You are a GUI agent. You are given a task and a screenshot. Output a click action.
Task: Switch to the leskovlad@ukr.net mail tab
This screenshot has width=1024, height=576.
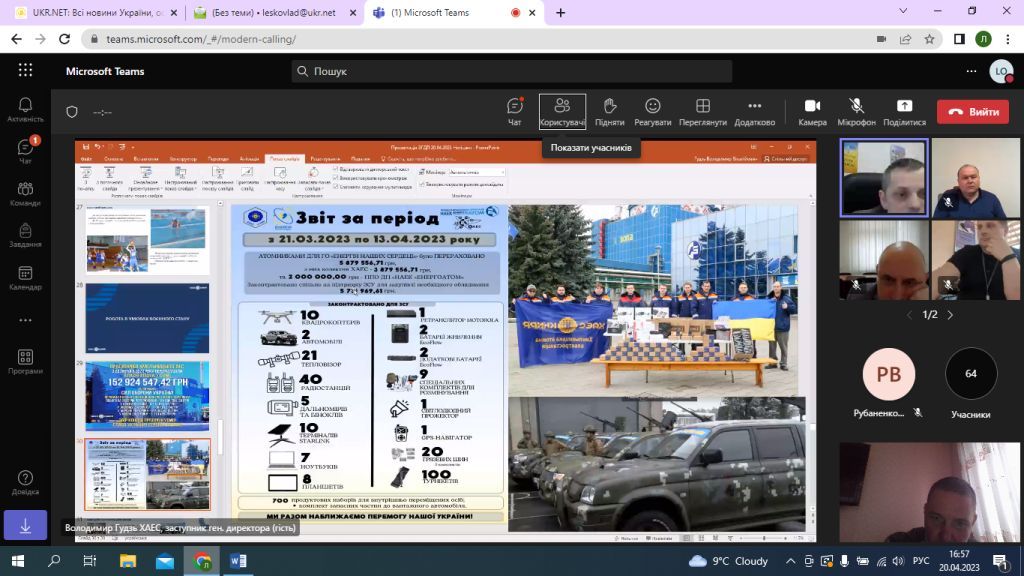[x=274, y=12]
